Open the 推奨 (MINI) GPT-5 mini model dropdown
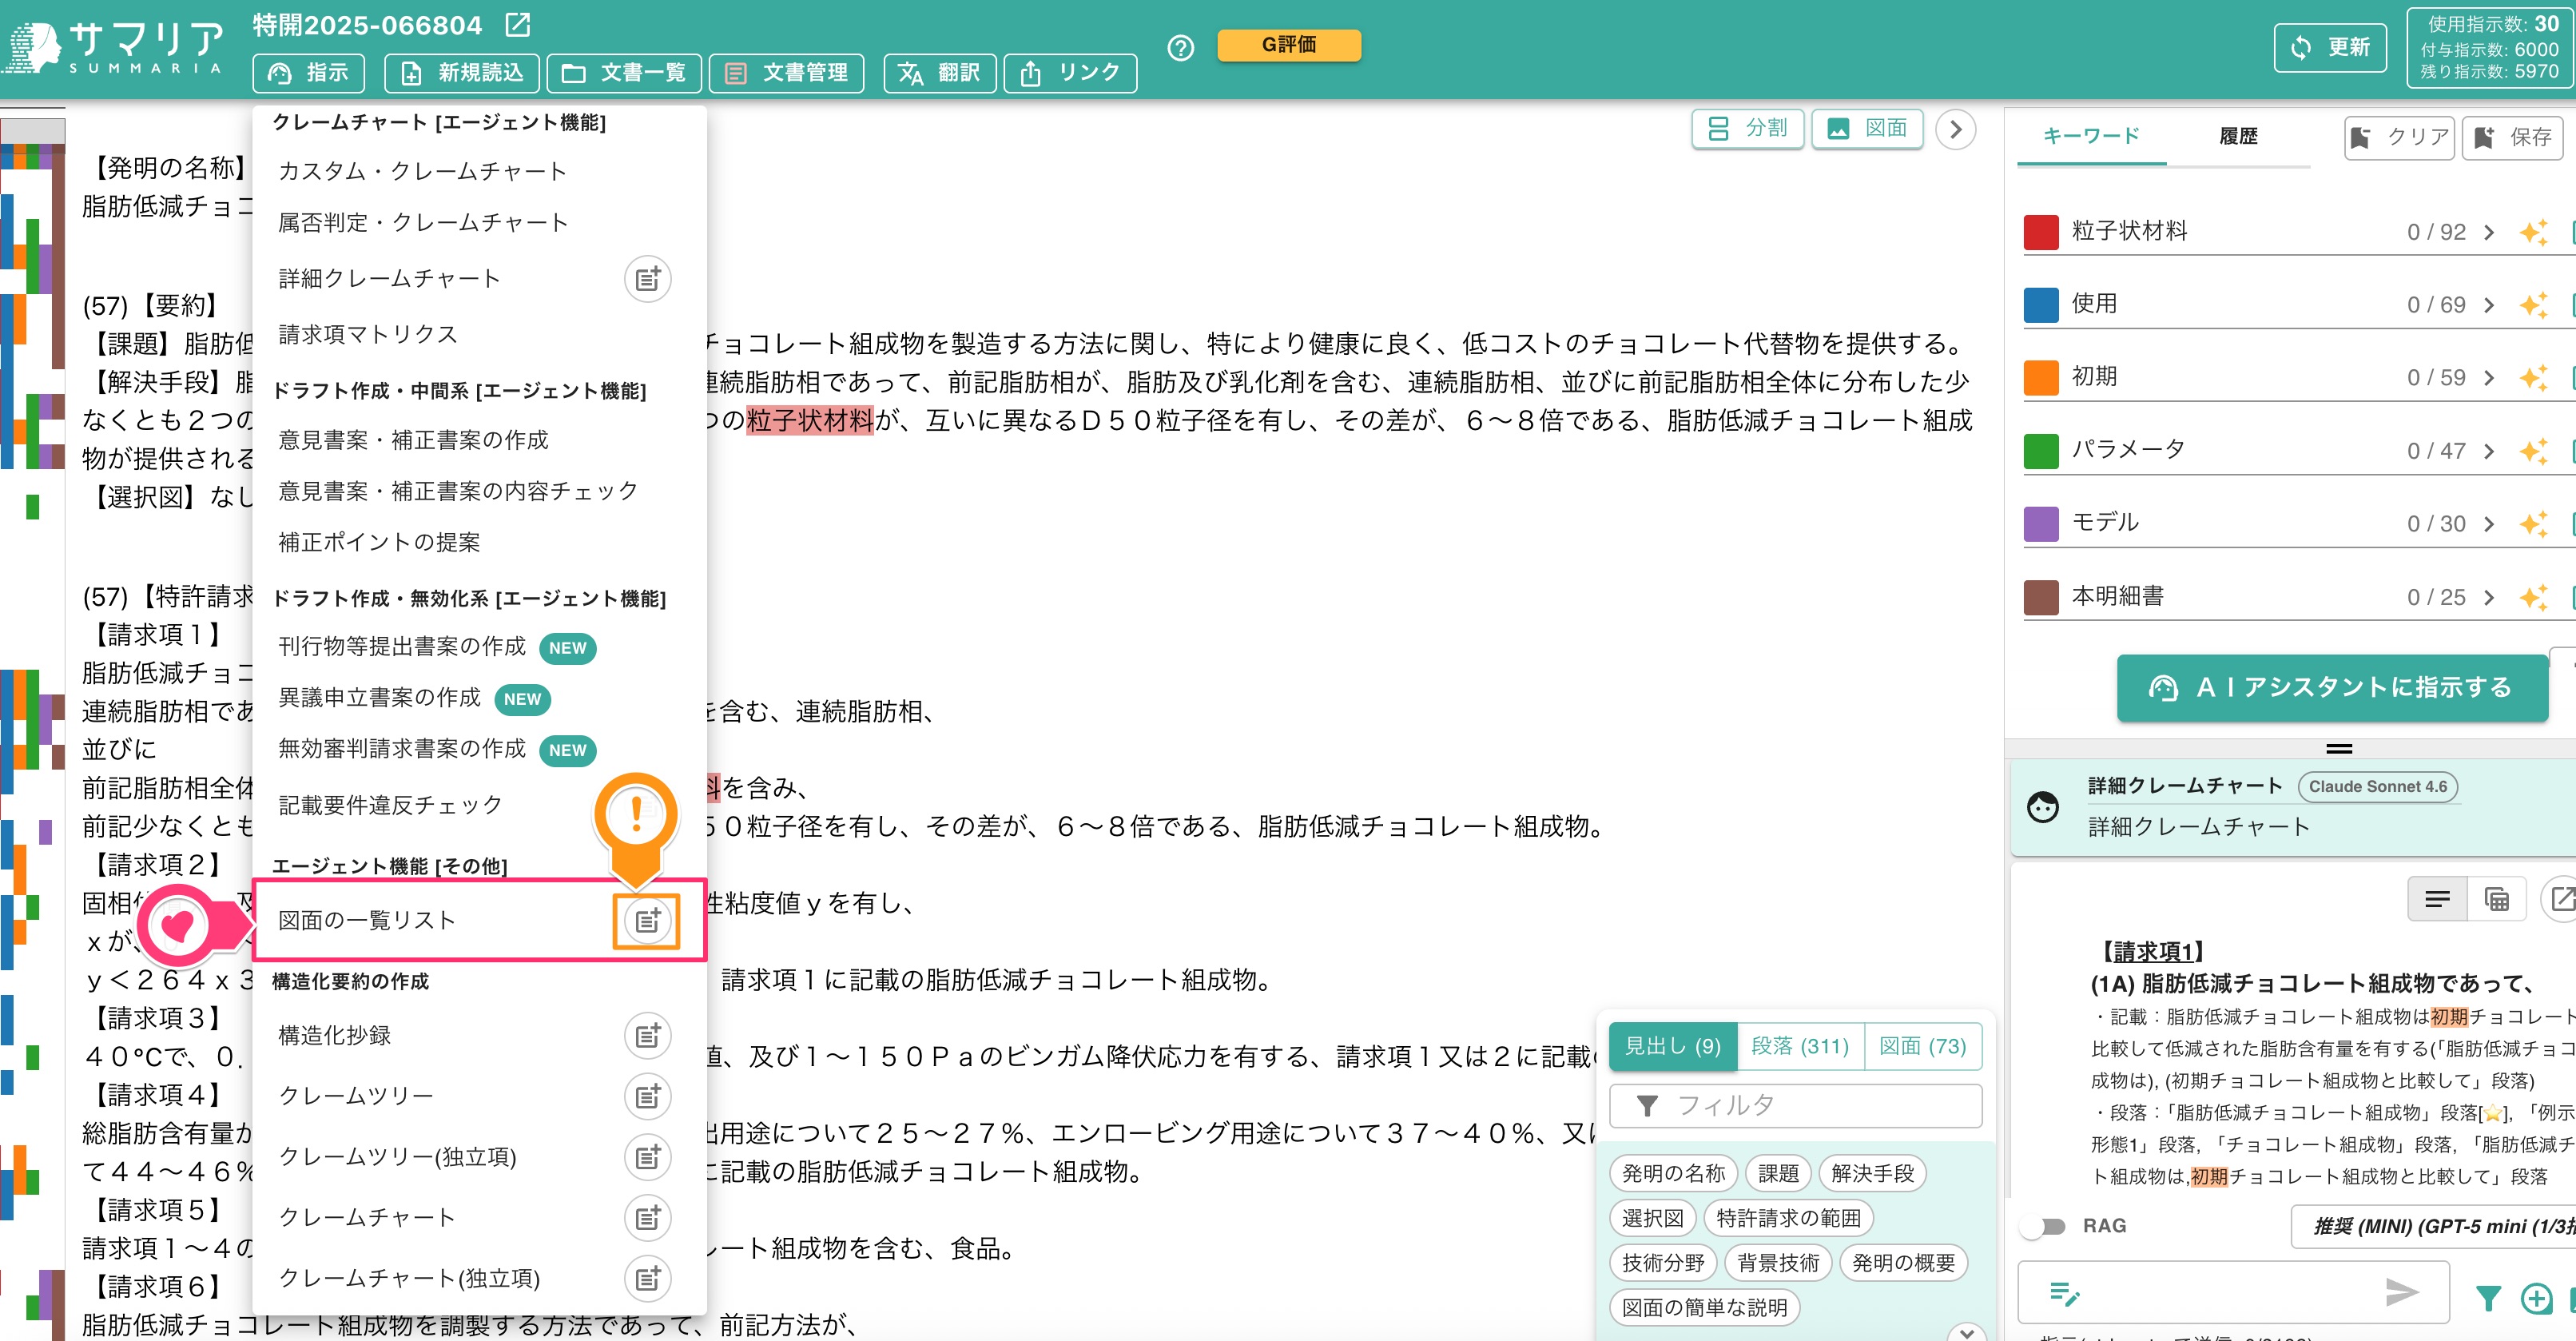 coord(2433,1226)
